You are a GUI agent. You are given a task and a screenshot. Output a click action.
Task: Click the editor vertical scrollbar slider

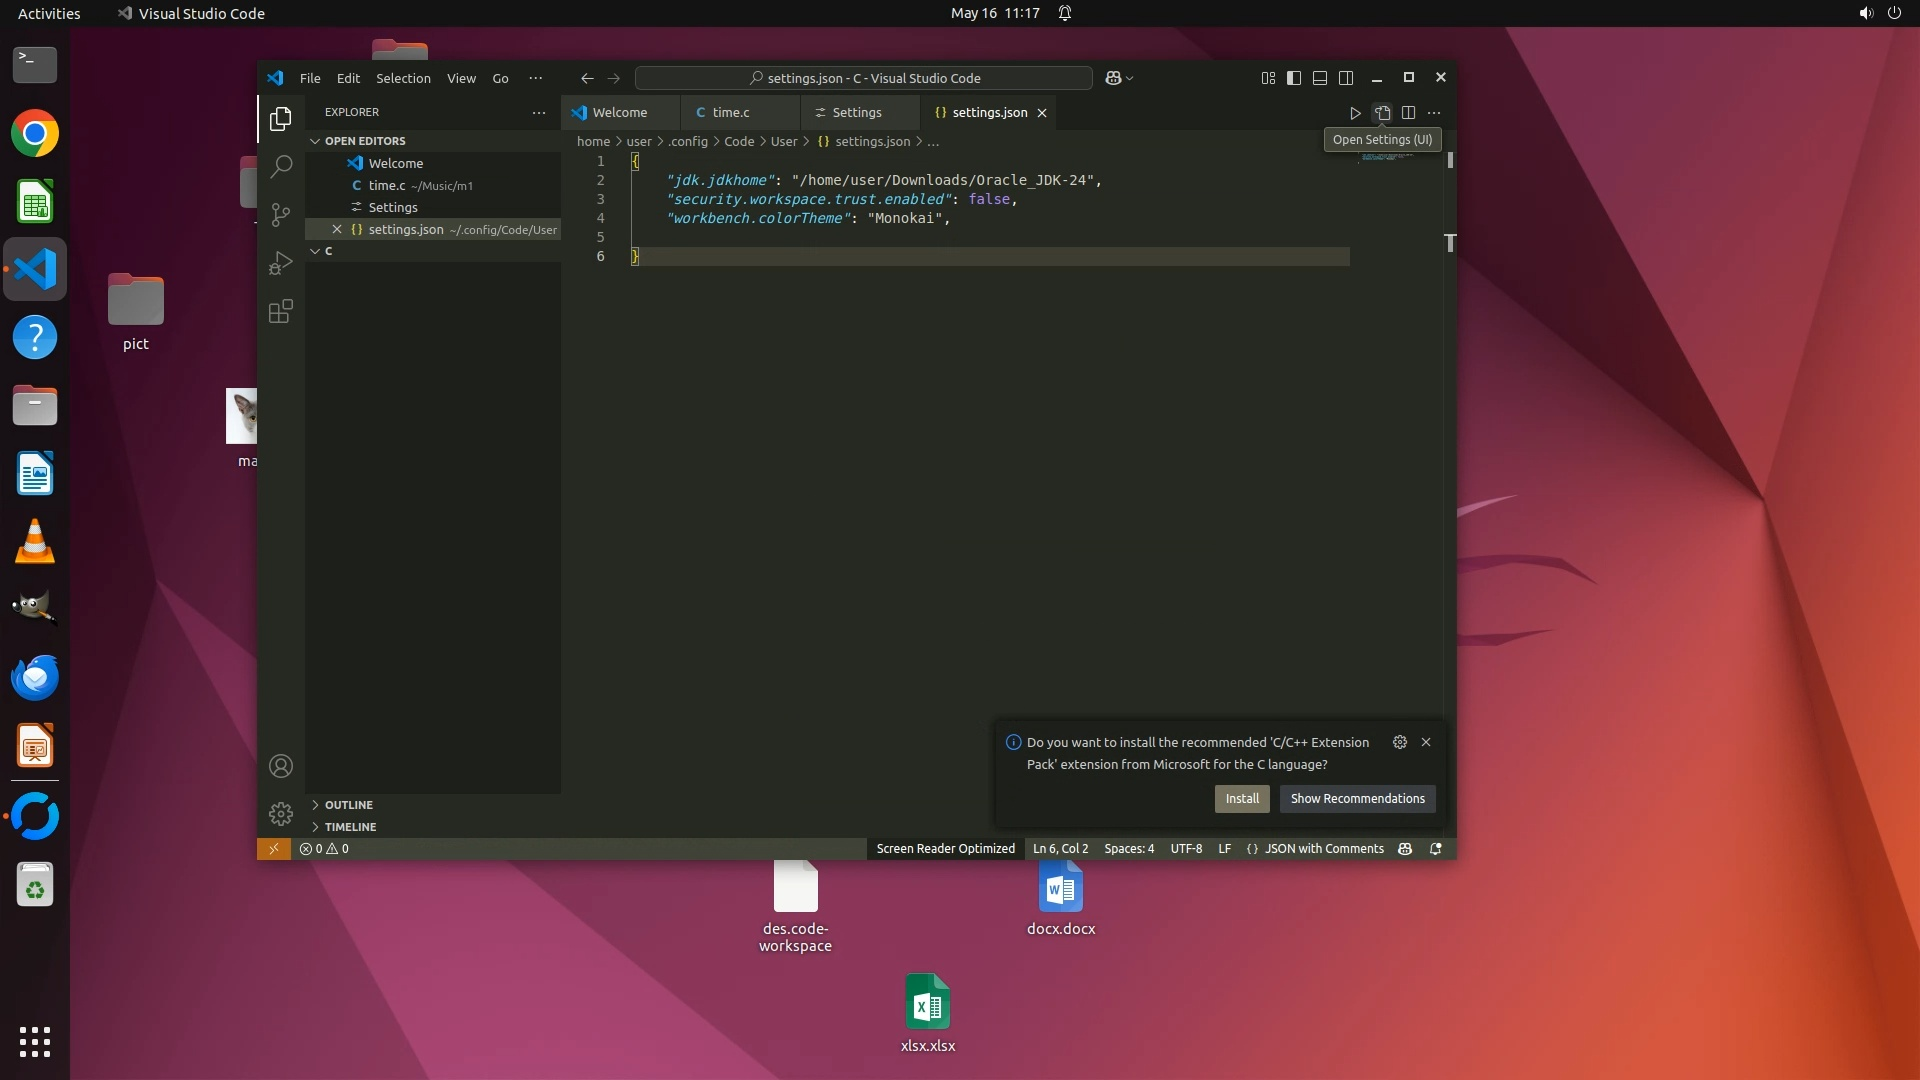pyautogui.click(x=1450, y=160)
